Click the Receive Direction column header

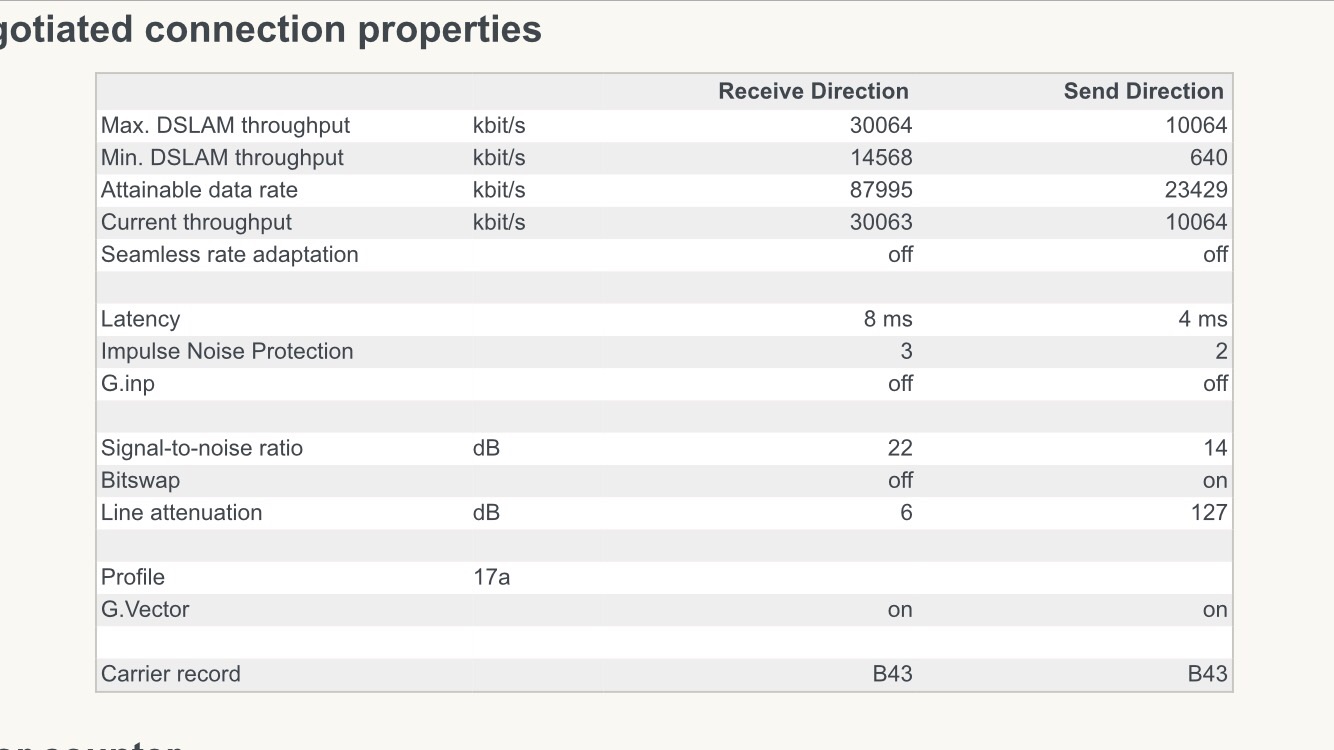813,91
